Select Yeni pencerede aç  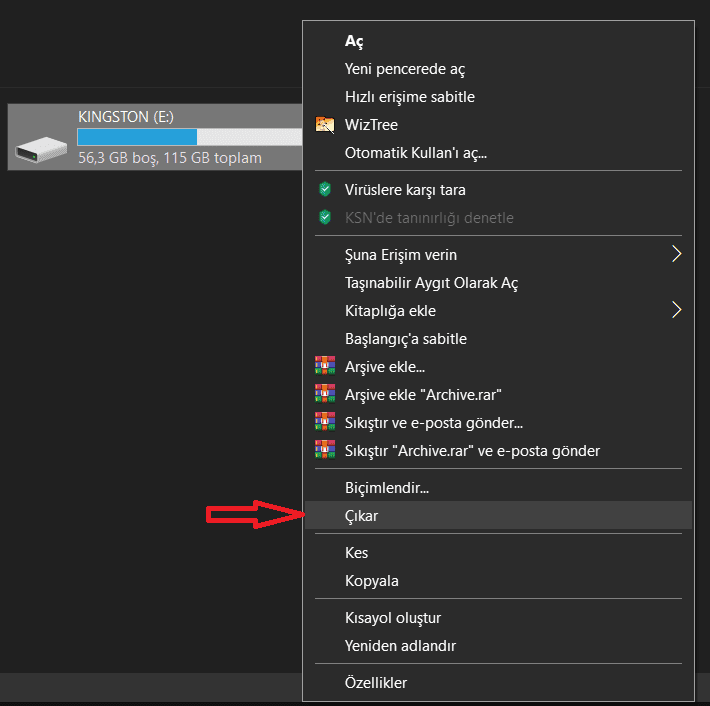pos(404,69)
